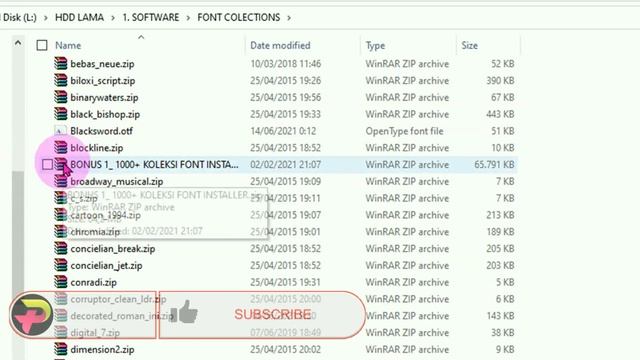Click the concielian_jet.zip archive icon
Screen dimensions: 640x360
(60, 265)
